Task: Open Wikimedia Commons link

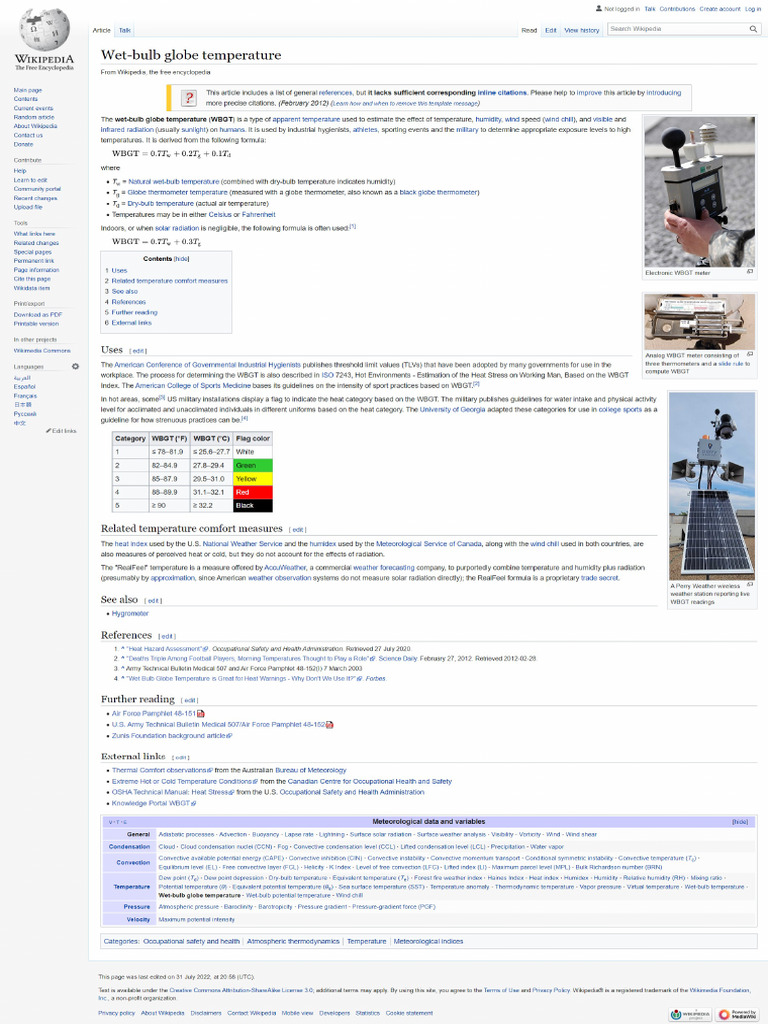Action: (42, 350)
